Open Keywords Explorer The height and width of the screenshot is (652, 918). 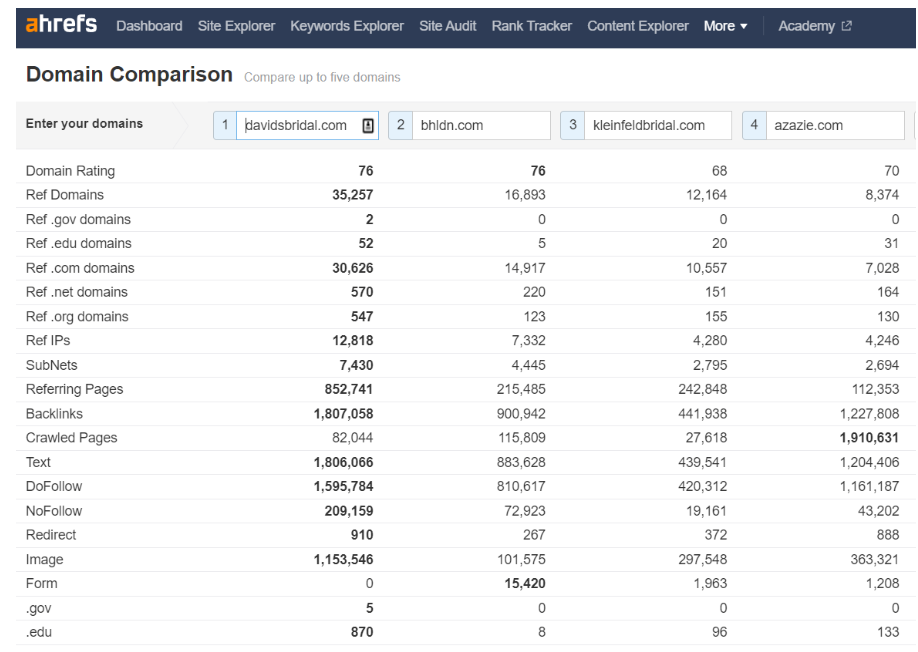pos(347,26)
